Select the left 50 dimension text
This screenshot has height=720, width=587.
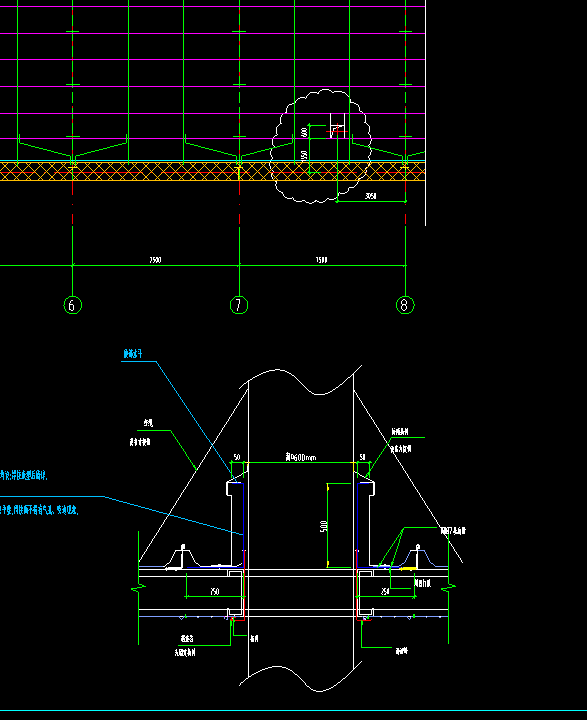[x=237, y=457]
